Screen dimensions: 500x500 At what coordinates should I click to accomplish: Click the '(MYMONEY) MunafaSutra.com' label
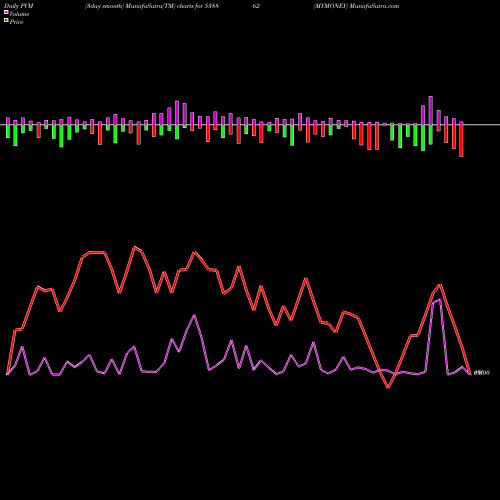tap(356, 6)
